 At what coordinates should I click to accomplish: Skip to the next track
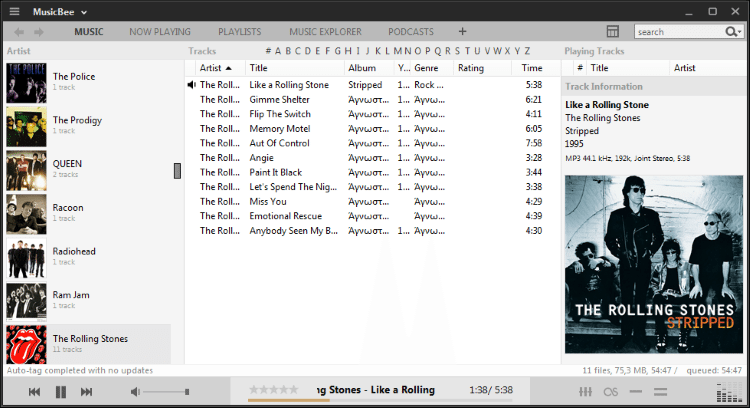(87, 392)
